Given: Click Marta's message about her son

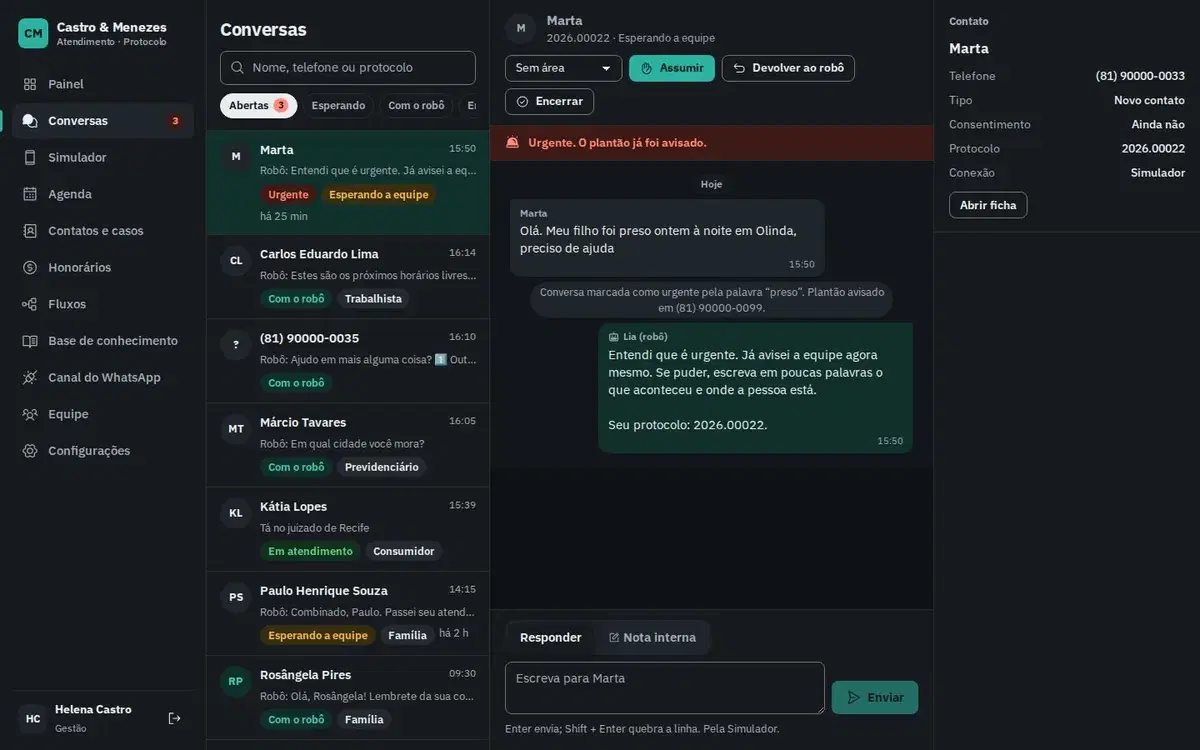Looking at the screenshot, I should click(x=667, y=238).
